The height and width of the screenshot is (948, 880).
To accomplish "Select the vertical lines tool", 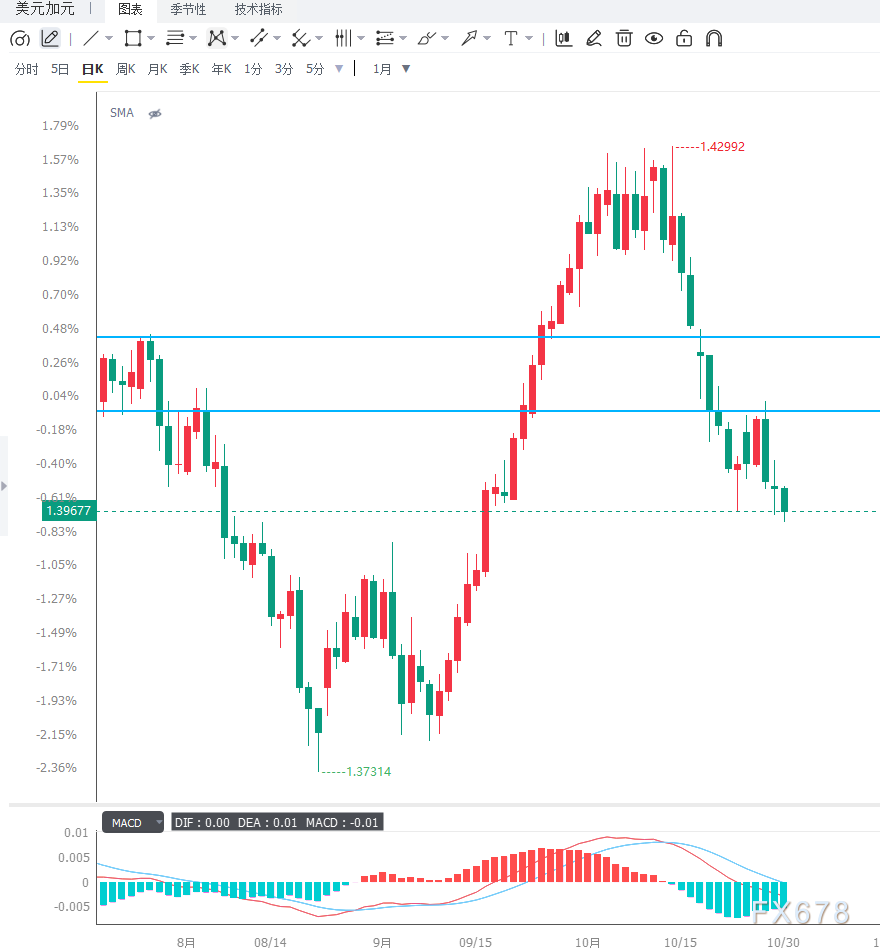I will pos(343,39).
